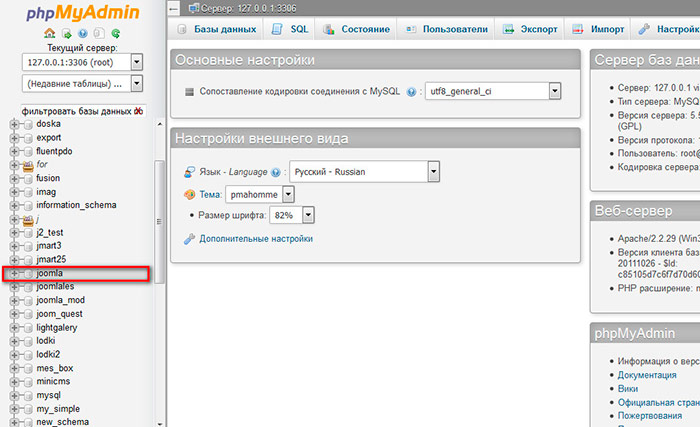Click the 'j' database group icon
The height and width of the screenshot is (427, 700).
(x=28, y=220)
